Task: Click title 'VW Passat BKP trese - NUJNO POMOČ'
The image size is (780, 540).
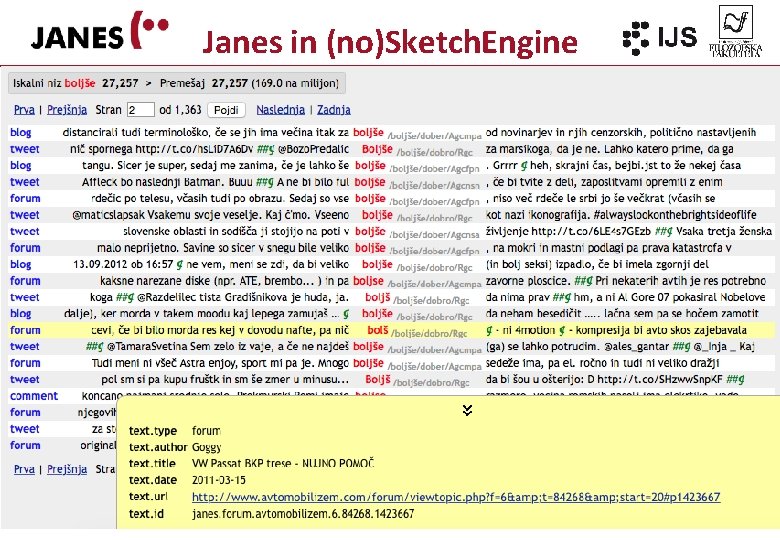Action: (283, 463)
